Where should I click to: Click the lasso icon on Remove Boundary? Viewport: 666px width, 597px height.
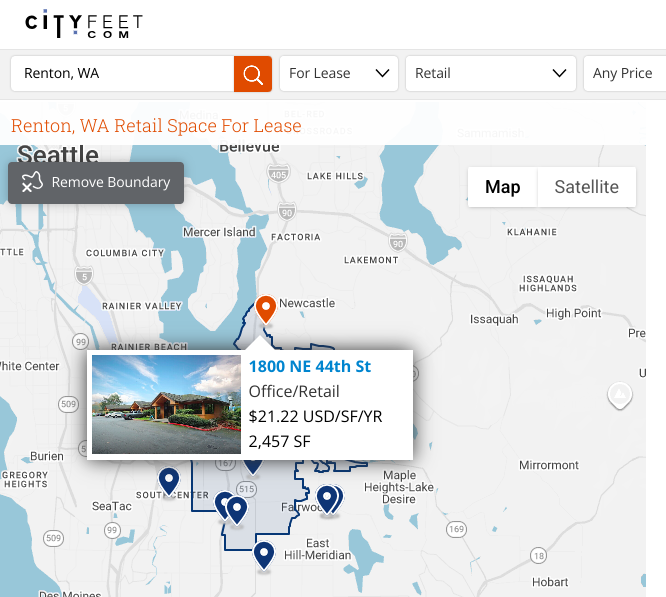coord(32,183)
